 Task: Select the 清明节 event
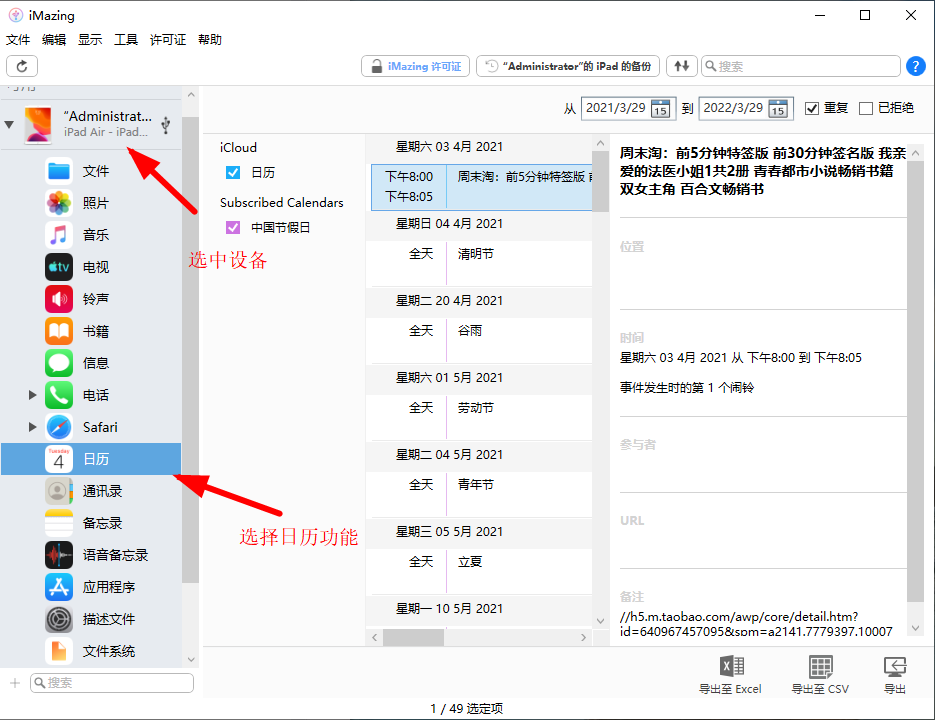point(482,263)
